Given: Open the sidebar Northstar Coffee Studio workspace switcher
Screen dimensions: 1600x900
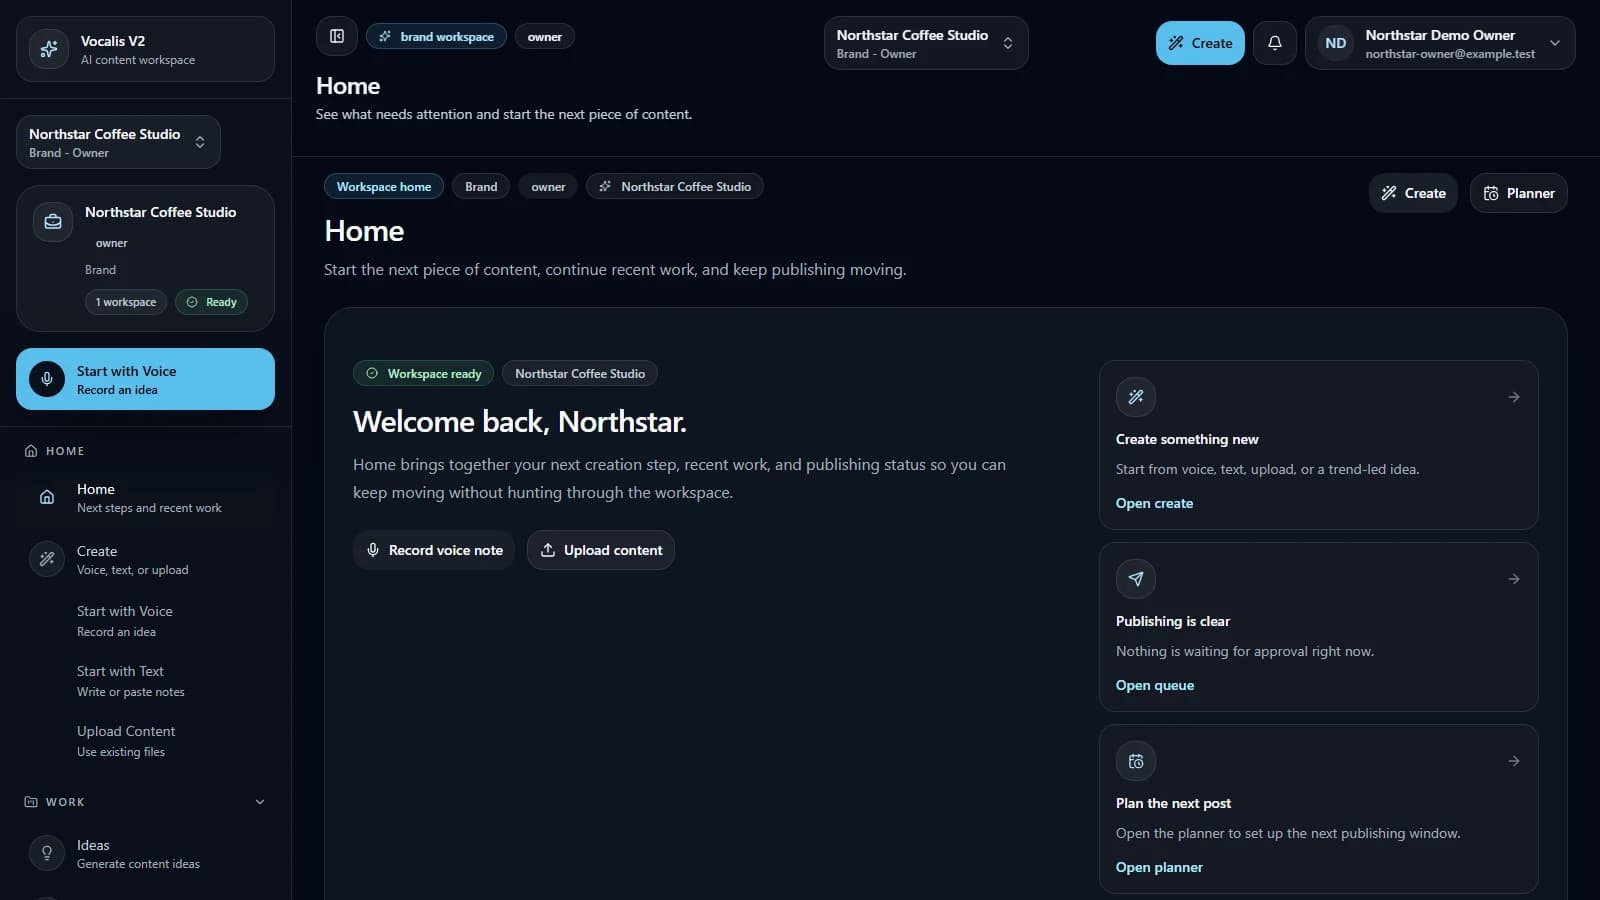Looking at the screenshot, I should coord(118,142).
